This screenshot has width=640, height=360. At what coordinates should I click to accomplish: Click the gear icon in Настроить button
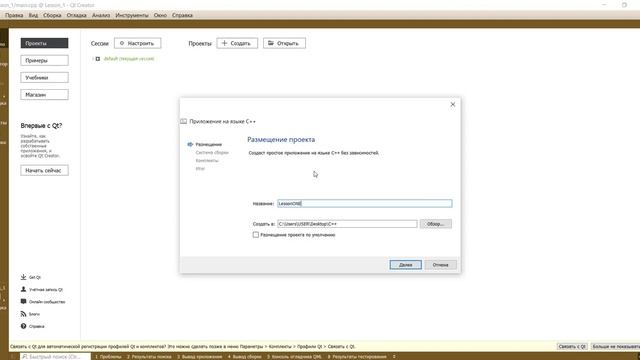pyautogui.click(x=122, y=43)
